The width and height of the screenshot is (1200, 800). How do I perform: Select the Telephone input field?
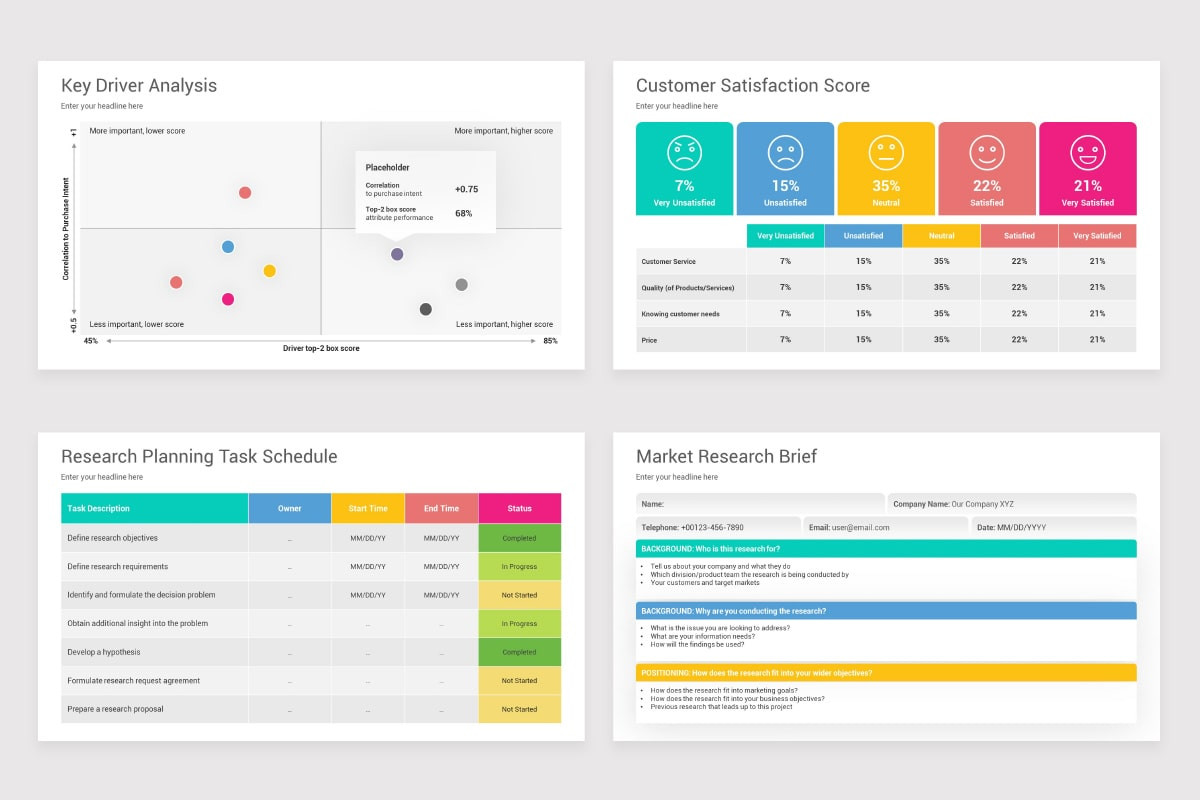[x=718, y=527]
